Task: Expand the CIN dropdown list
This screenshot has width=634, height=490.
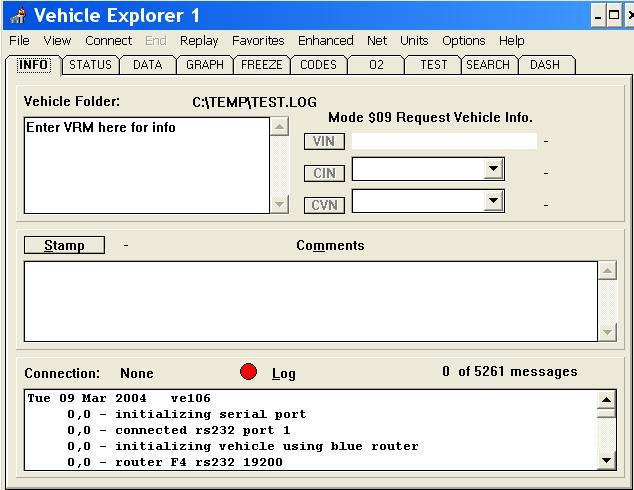Action: 493,170
